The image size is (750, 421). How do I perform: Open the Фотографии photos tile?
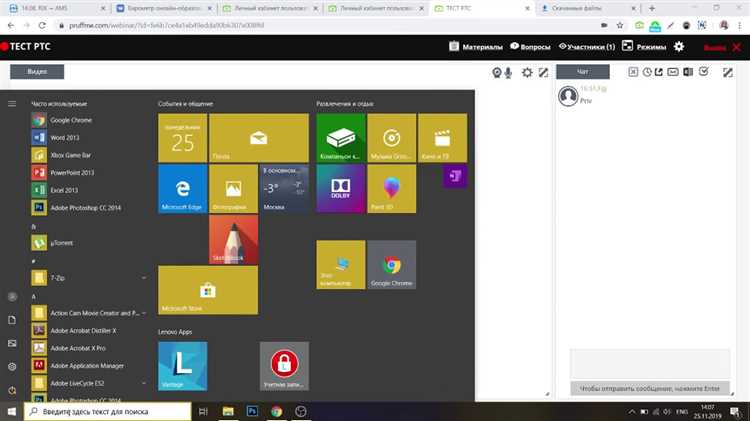tap(233, 188)
